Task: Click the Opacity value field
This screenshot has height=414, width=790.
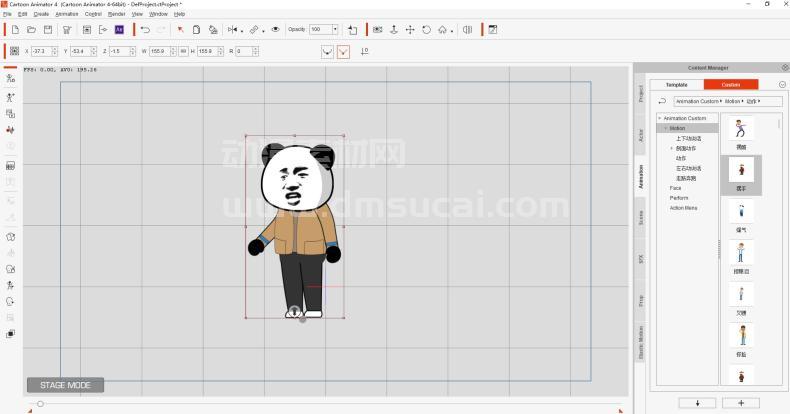Action: tap(320, 30)
